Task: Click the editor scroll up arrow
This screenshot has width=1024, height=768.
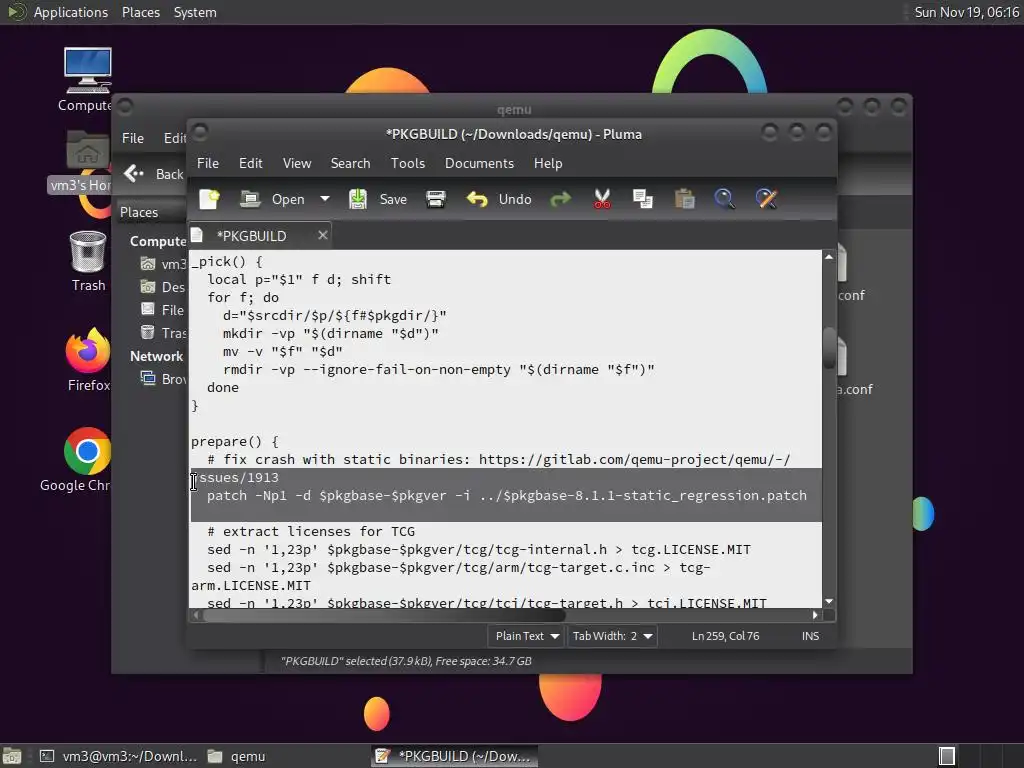Action: point(829,257)
